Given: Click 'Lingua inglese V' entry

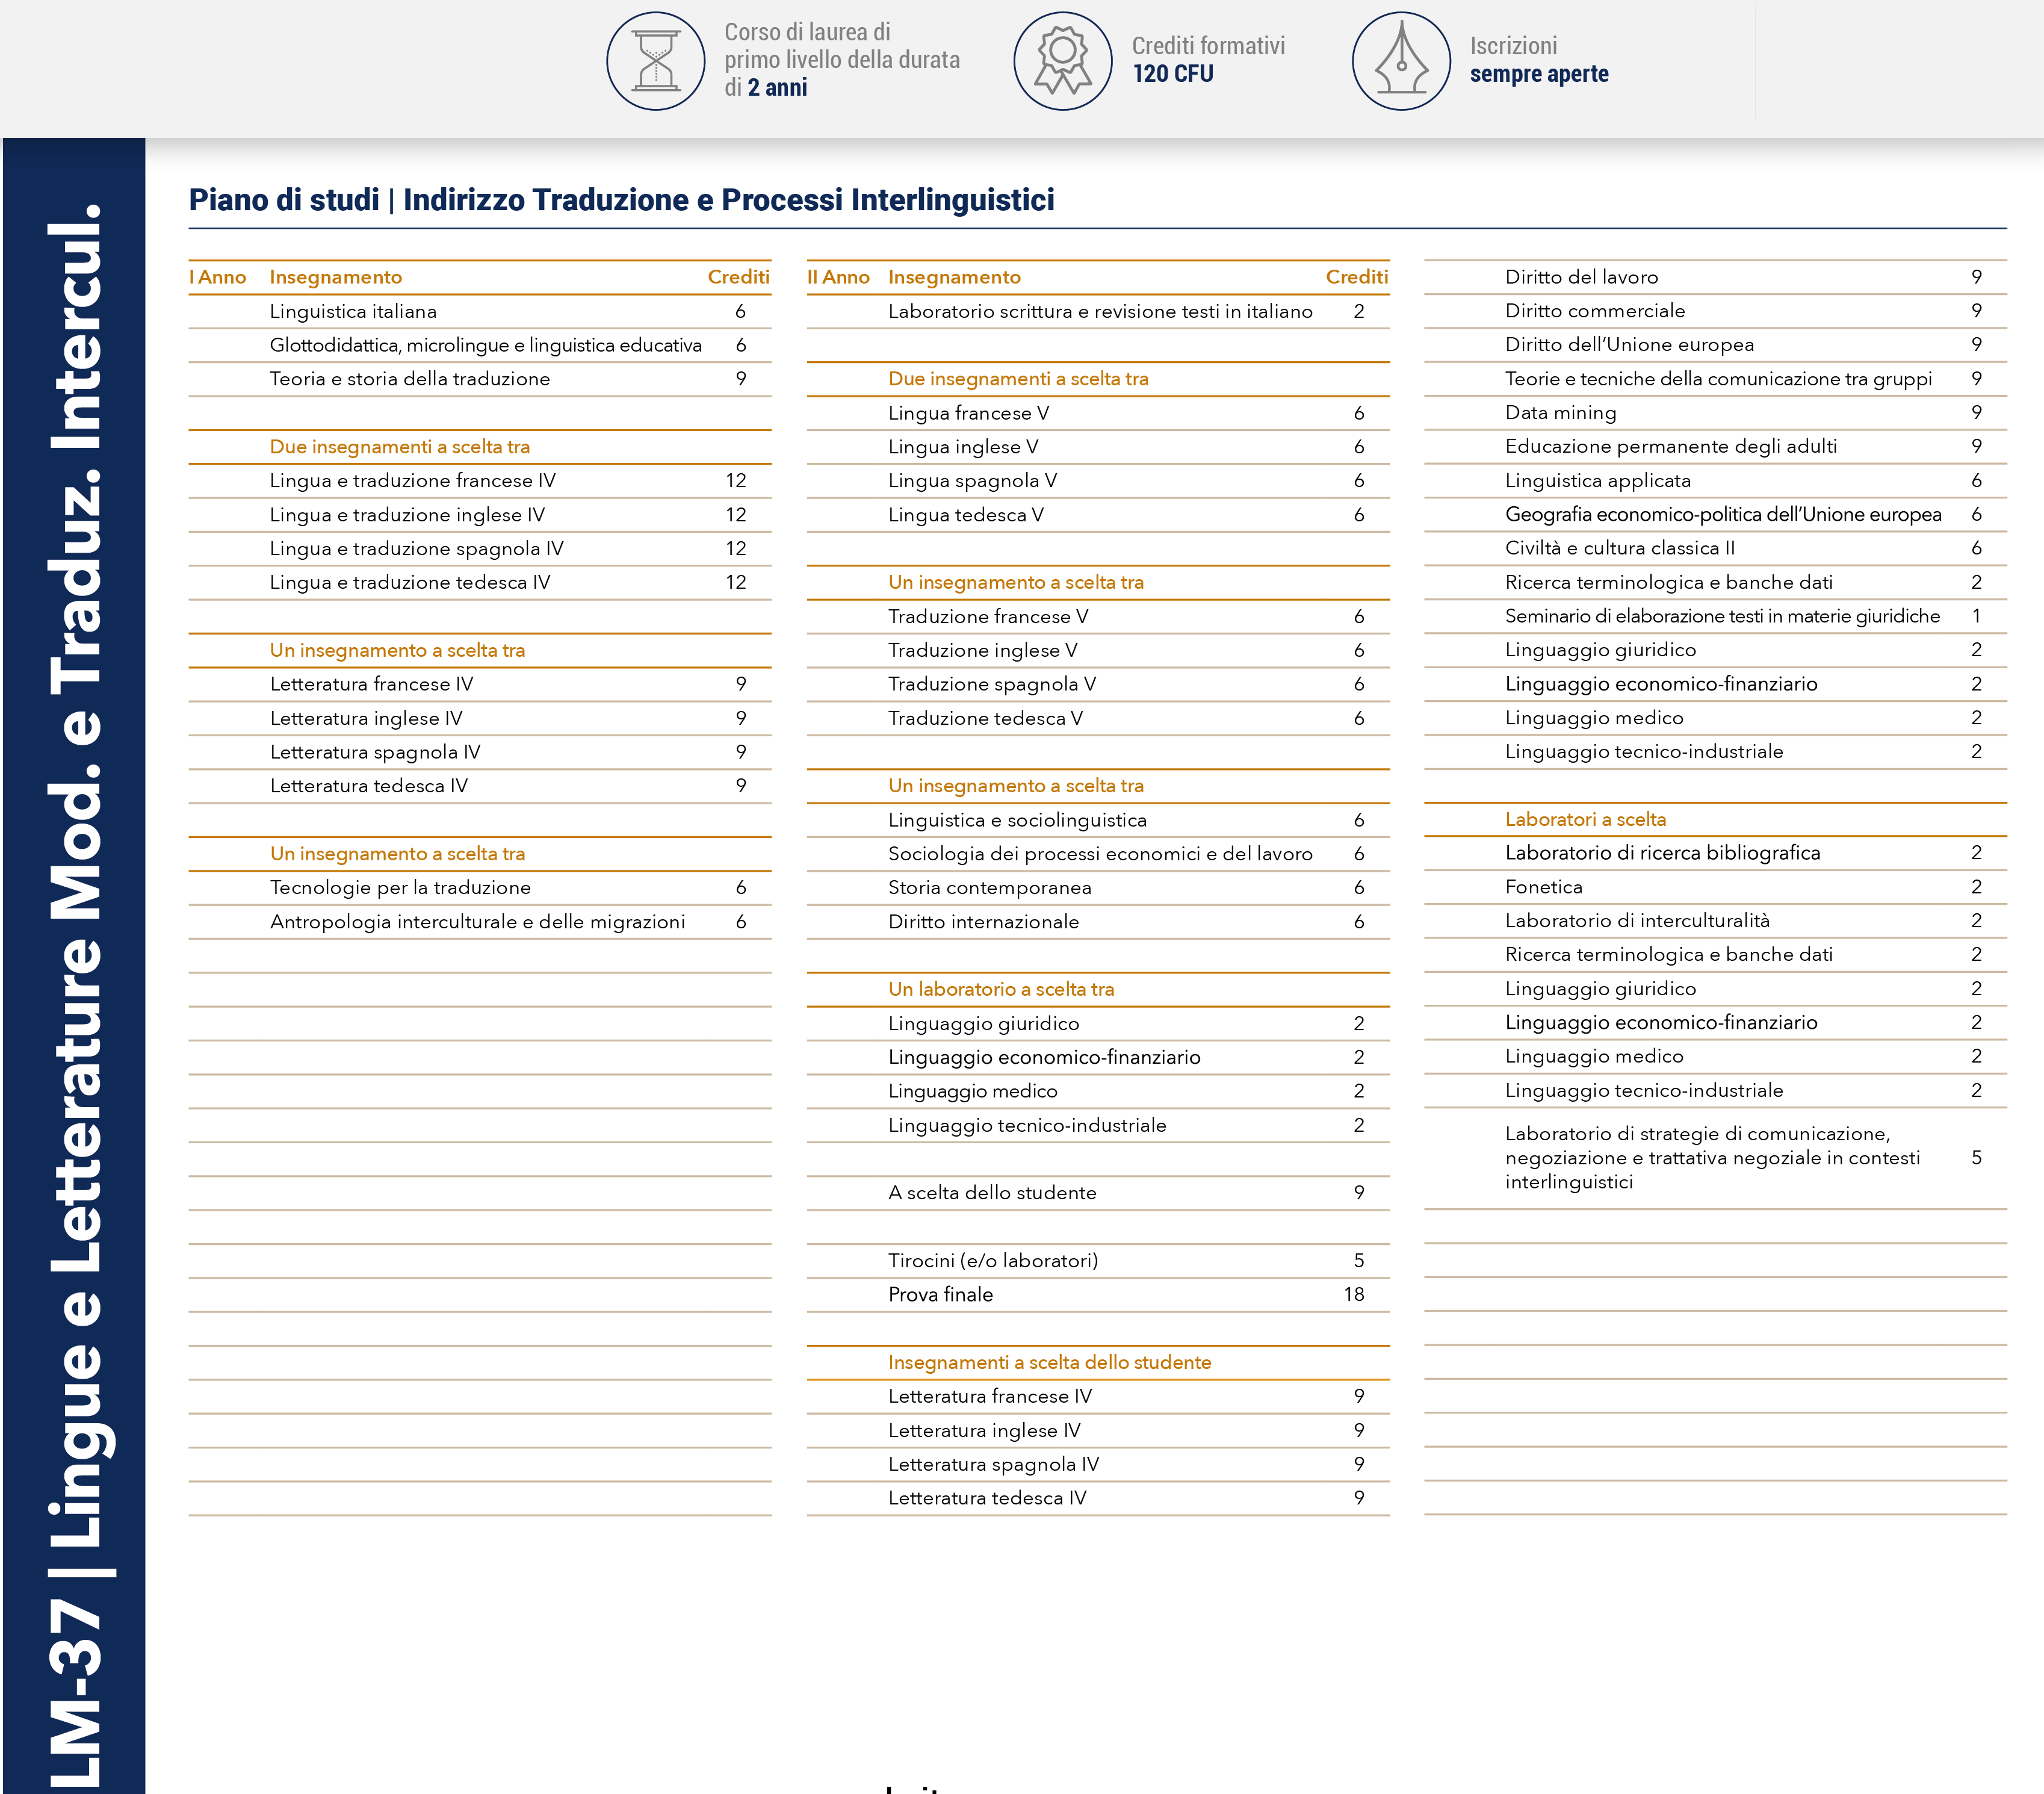Looking at the screenshot, I should pos(963,447).
